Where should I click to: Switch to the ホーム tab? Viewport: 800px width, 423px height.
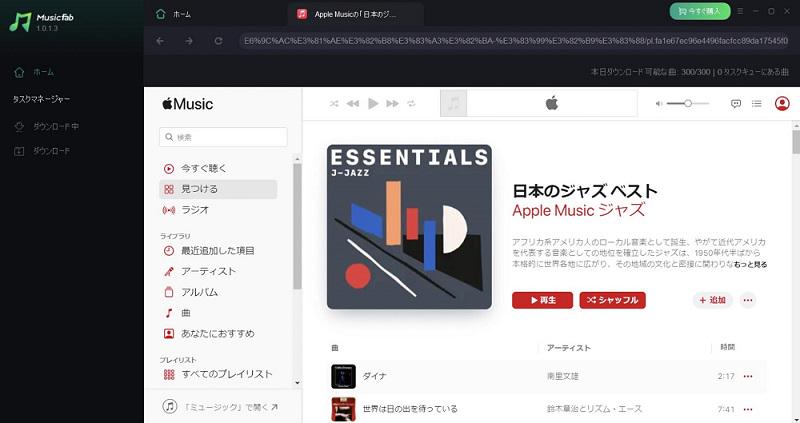click(x=173, y=14)
